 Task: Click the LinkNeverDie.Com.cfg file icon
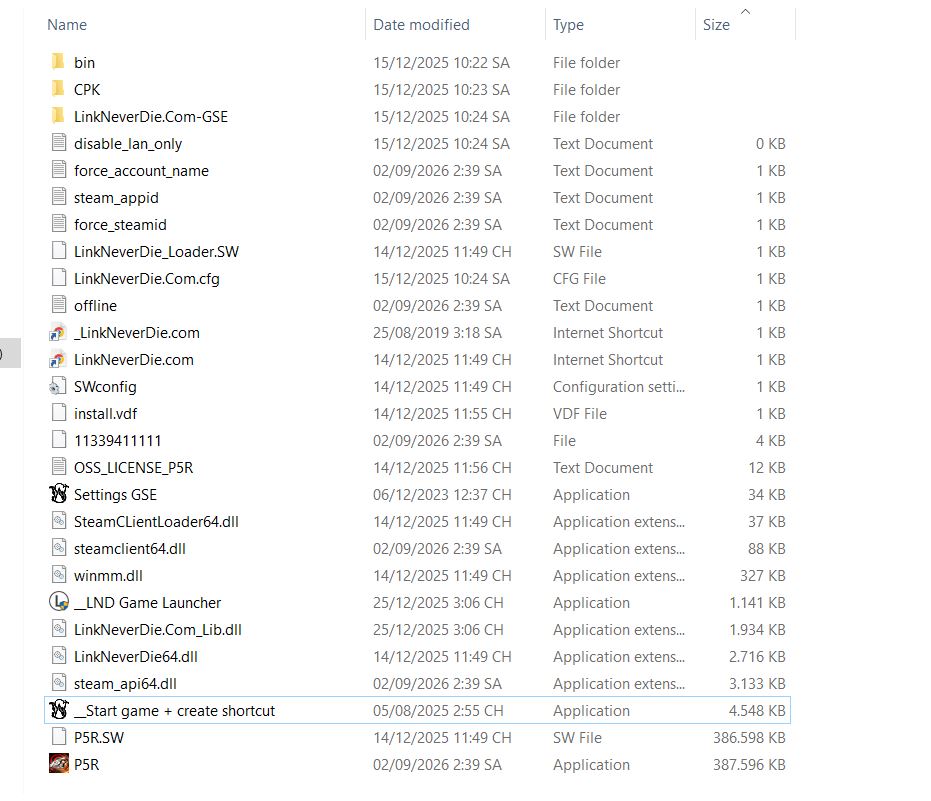(58, 278)
